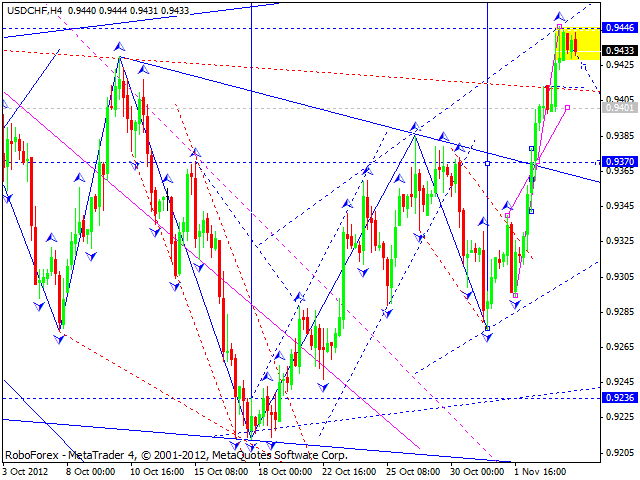Click the 0.9236 blue price level label

tap(620, 398)
